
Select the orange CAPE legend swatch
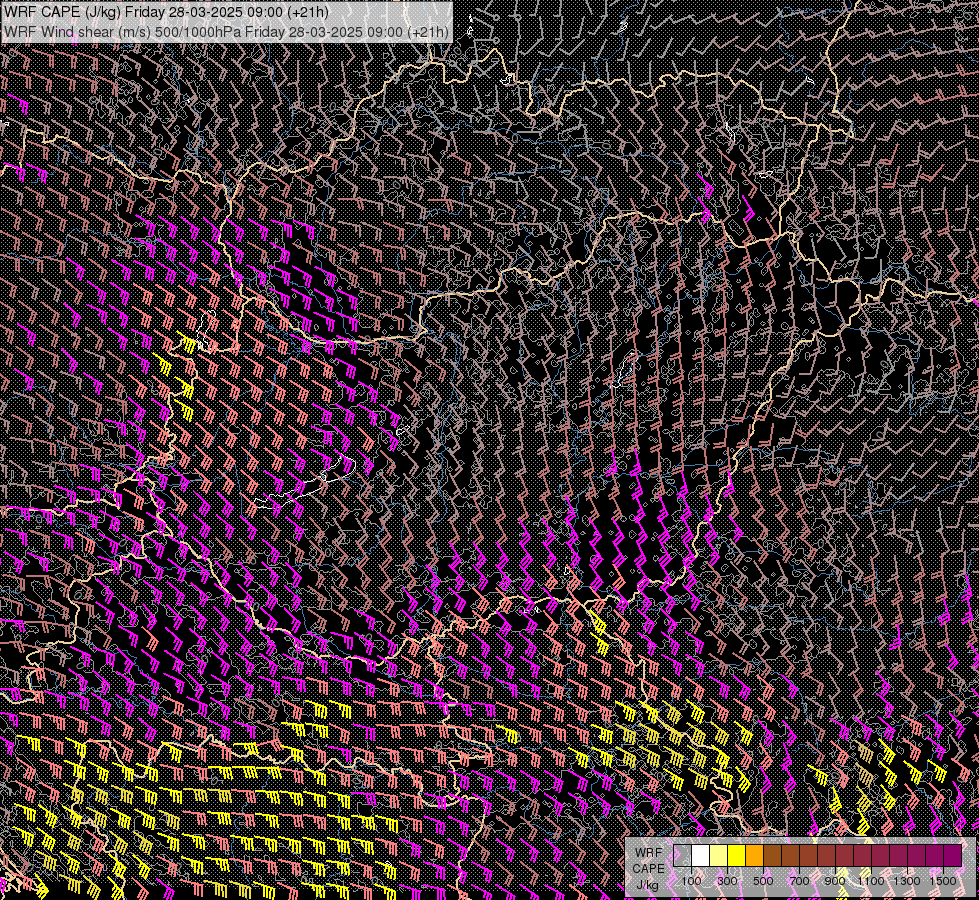[x=755, y=855]
